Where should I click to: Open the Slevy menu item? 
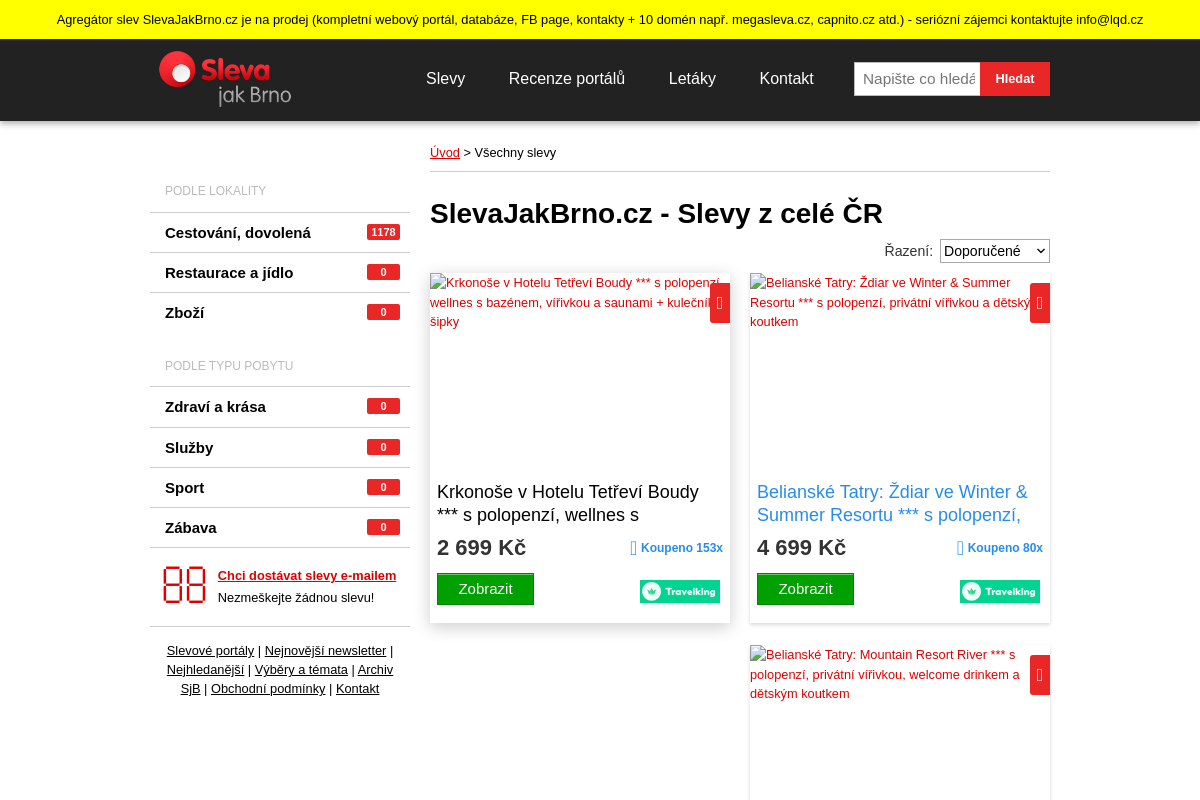click(x=446, y=79)
